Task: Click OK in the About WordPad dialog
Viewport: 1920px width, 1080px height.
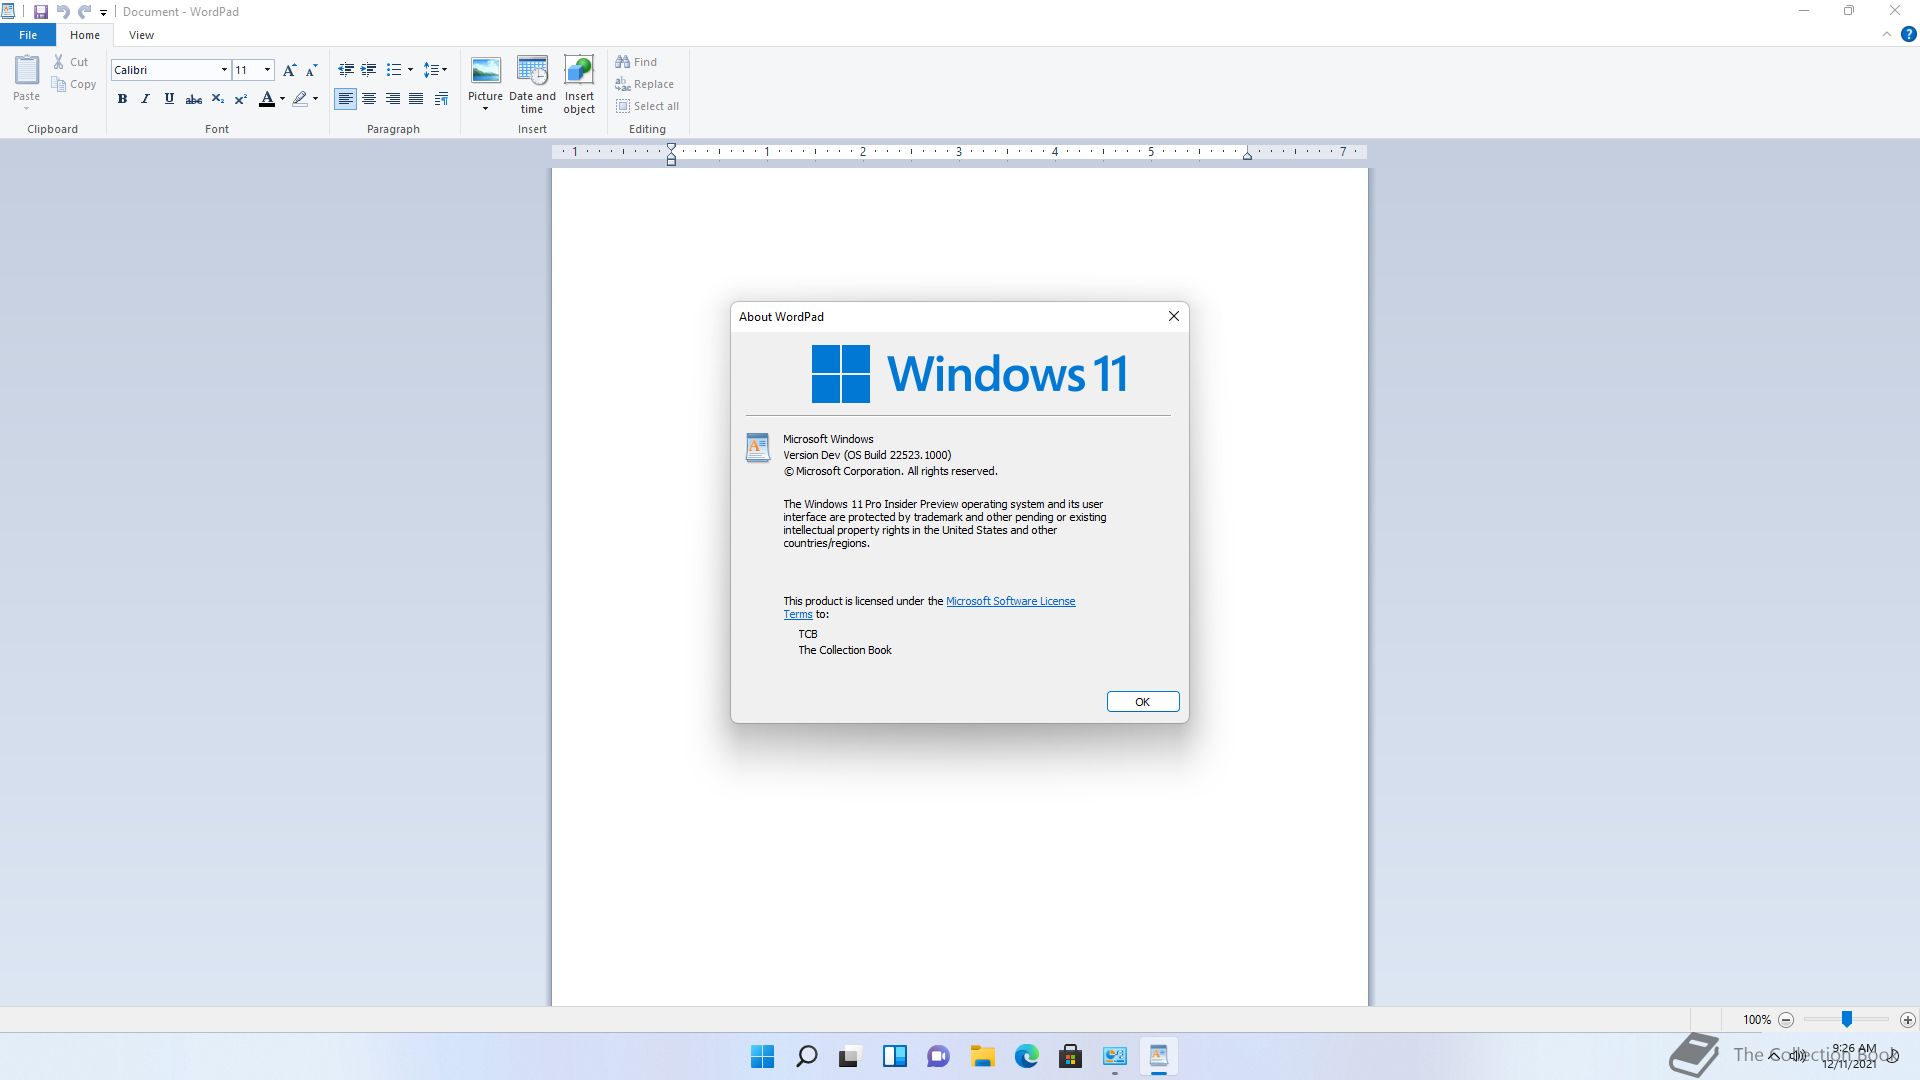Action: point(1143,702)
